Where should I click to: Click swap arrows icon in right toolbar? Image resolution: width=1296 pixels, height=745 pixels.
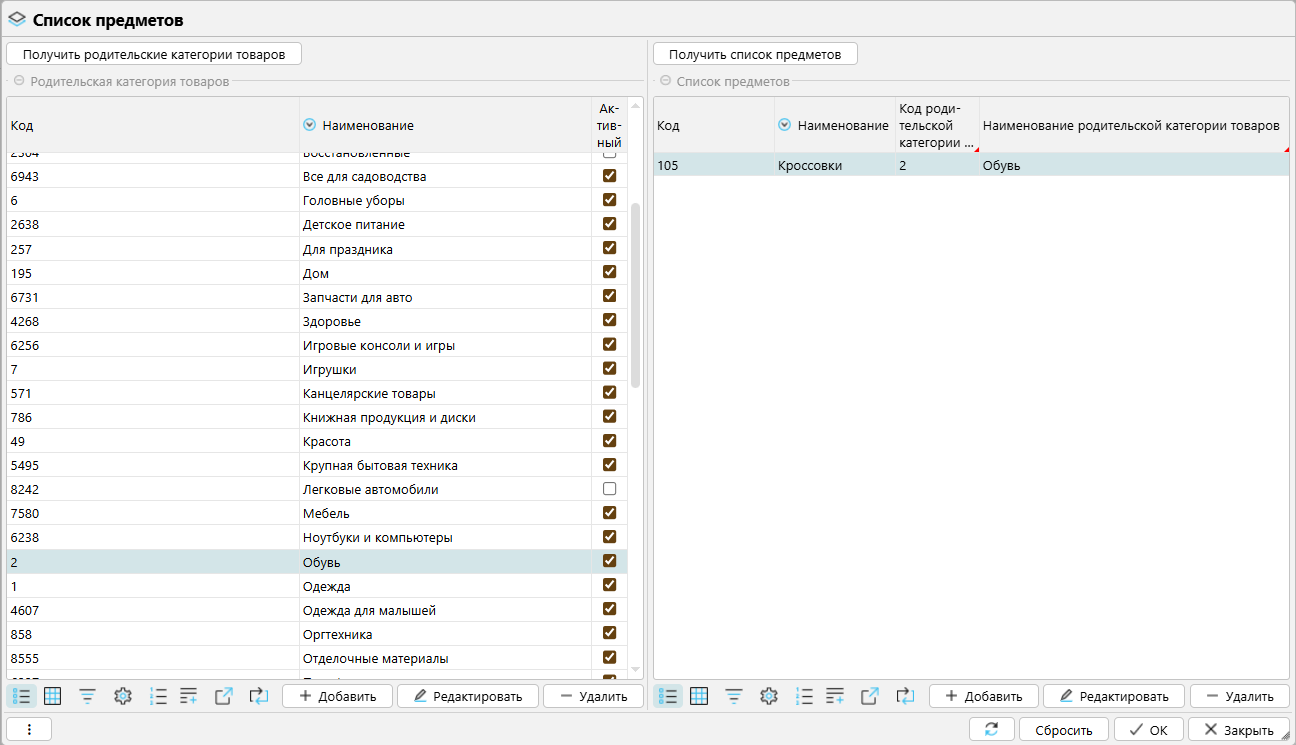tap(905, 696)
